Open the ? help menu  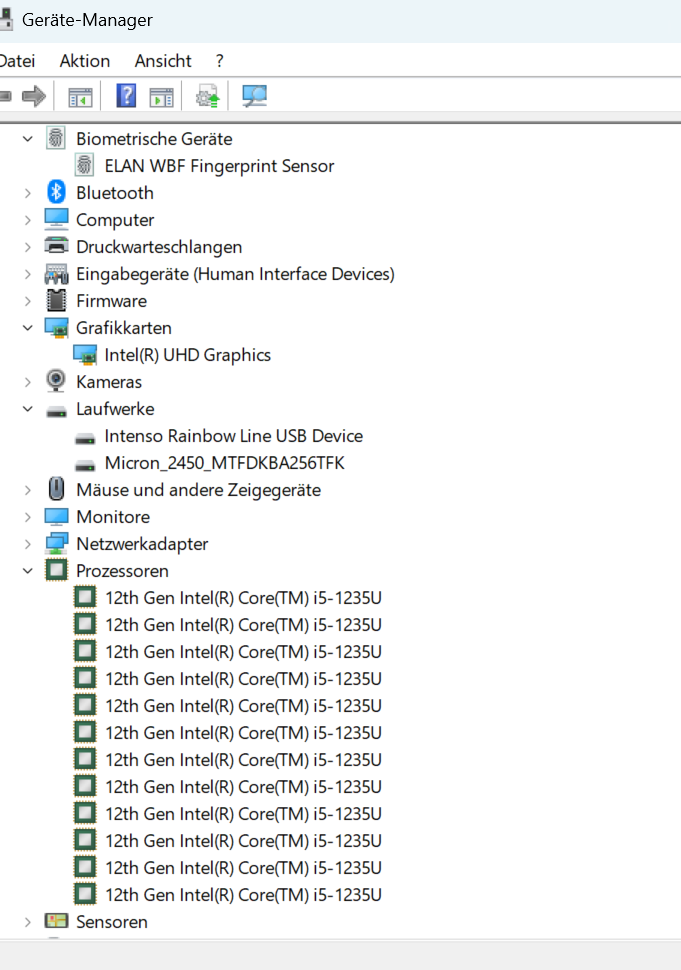(220, 61)
